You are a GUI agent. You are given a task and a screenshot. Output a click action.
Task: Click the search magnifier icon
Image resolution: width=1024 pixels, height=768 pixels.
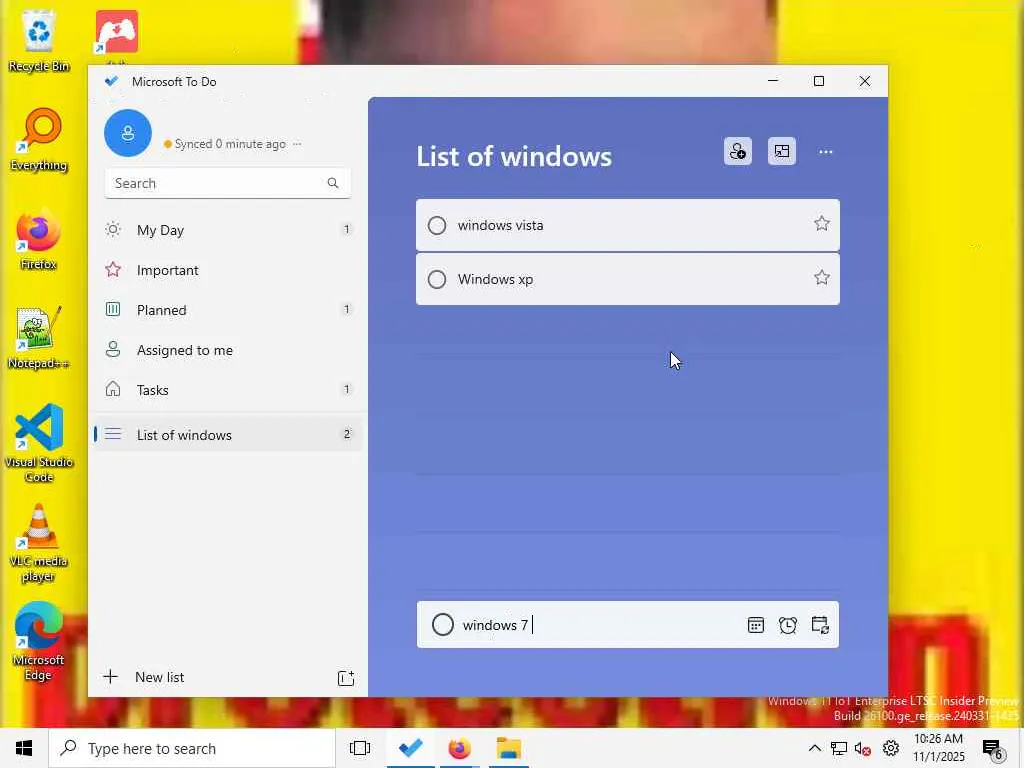tap(333, 183)
